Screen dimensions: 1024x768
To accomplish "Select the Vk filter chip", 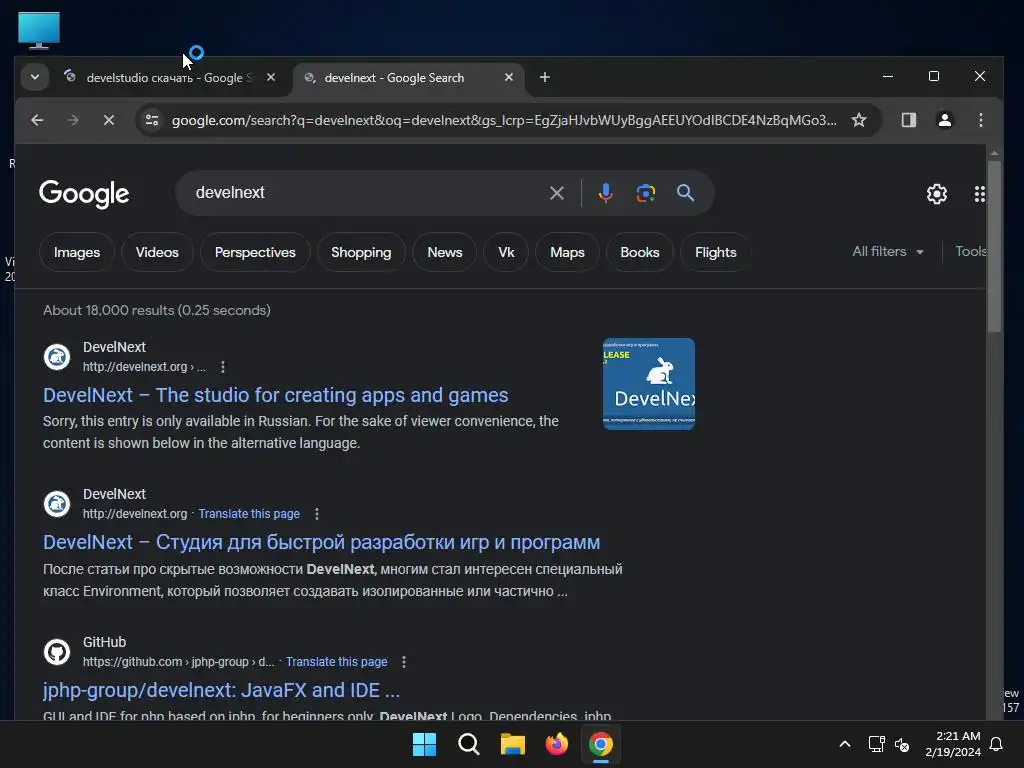I will coord(506,252).
